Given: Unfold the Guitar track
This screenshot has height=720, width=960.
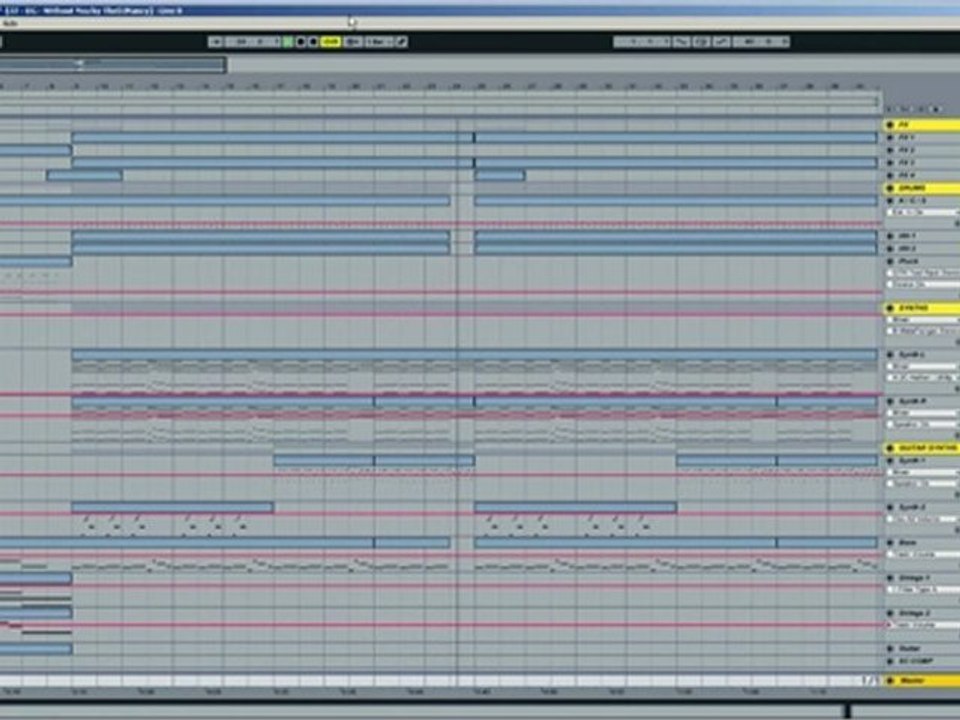Looking at the screenshot, I should point(890,648).
